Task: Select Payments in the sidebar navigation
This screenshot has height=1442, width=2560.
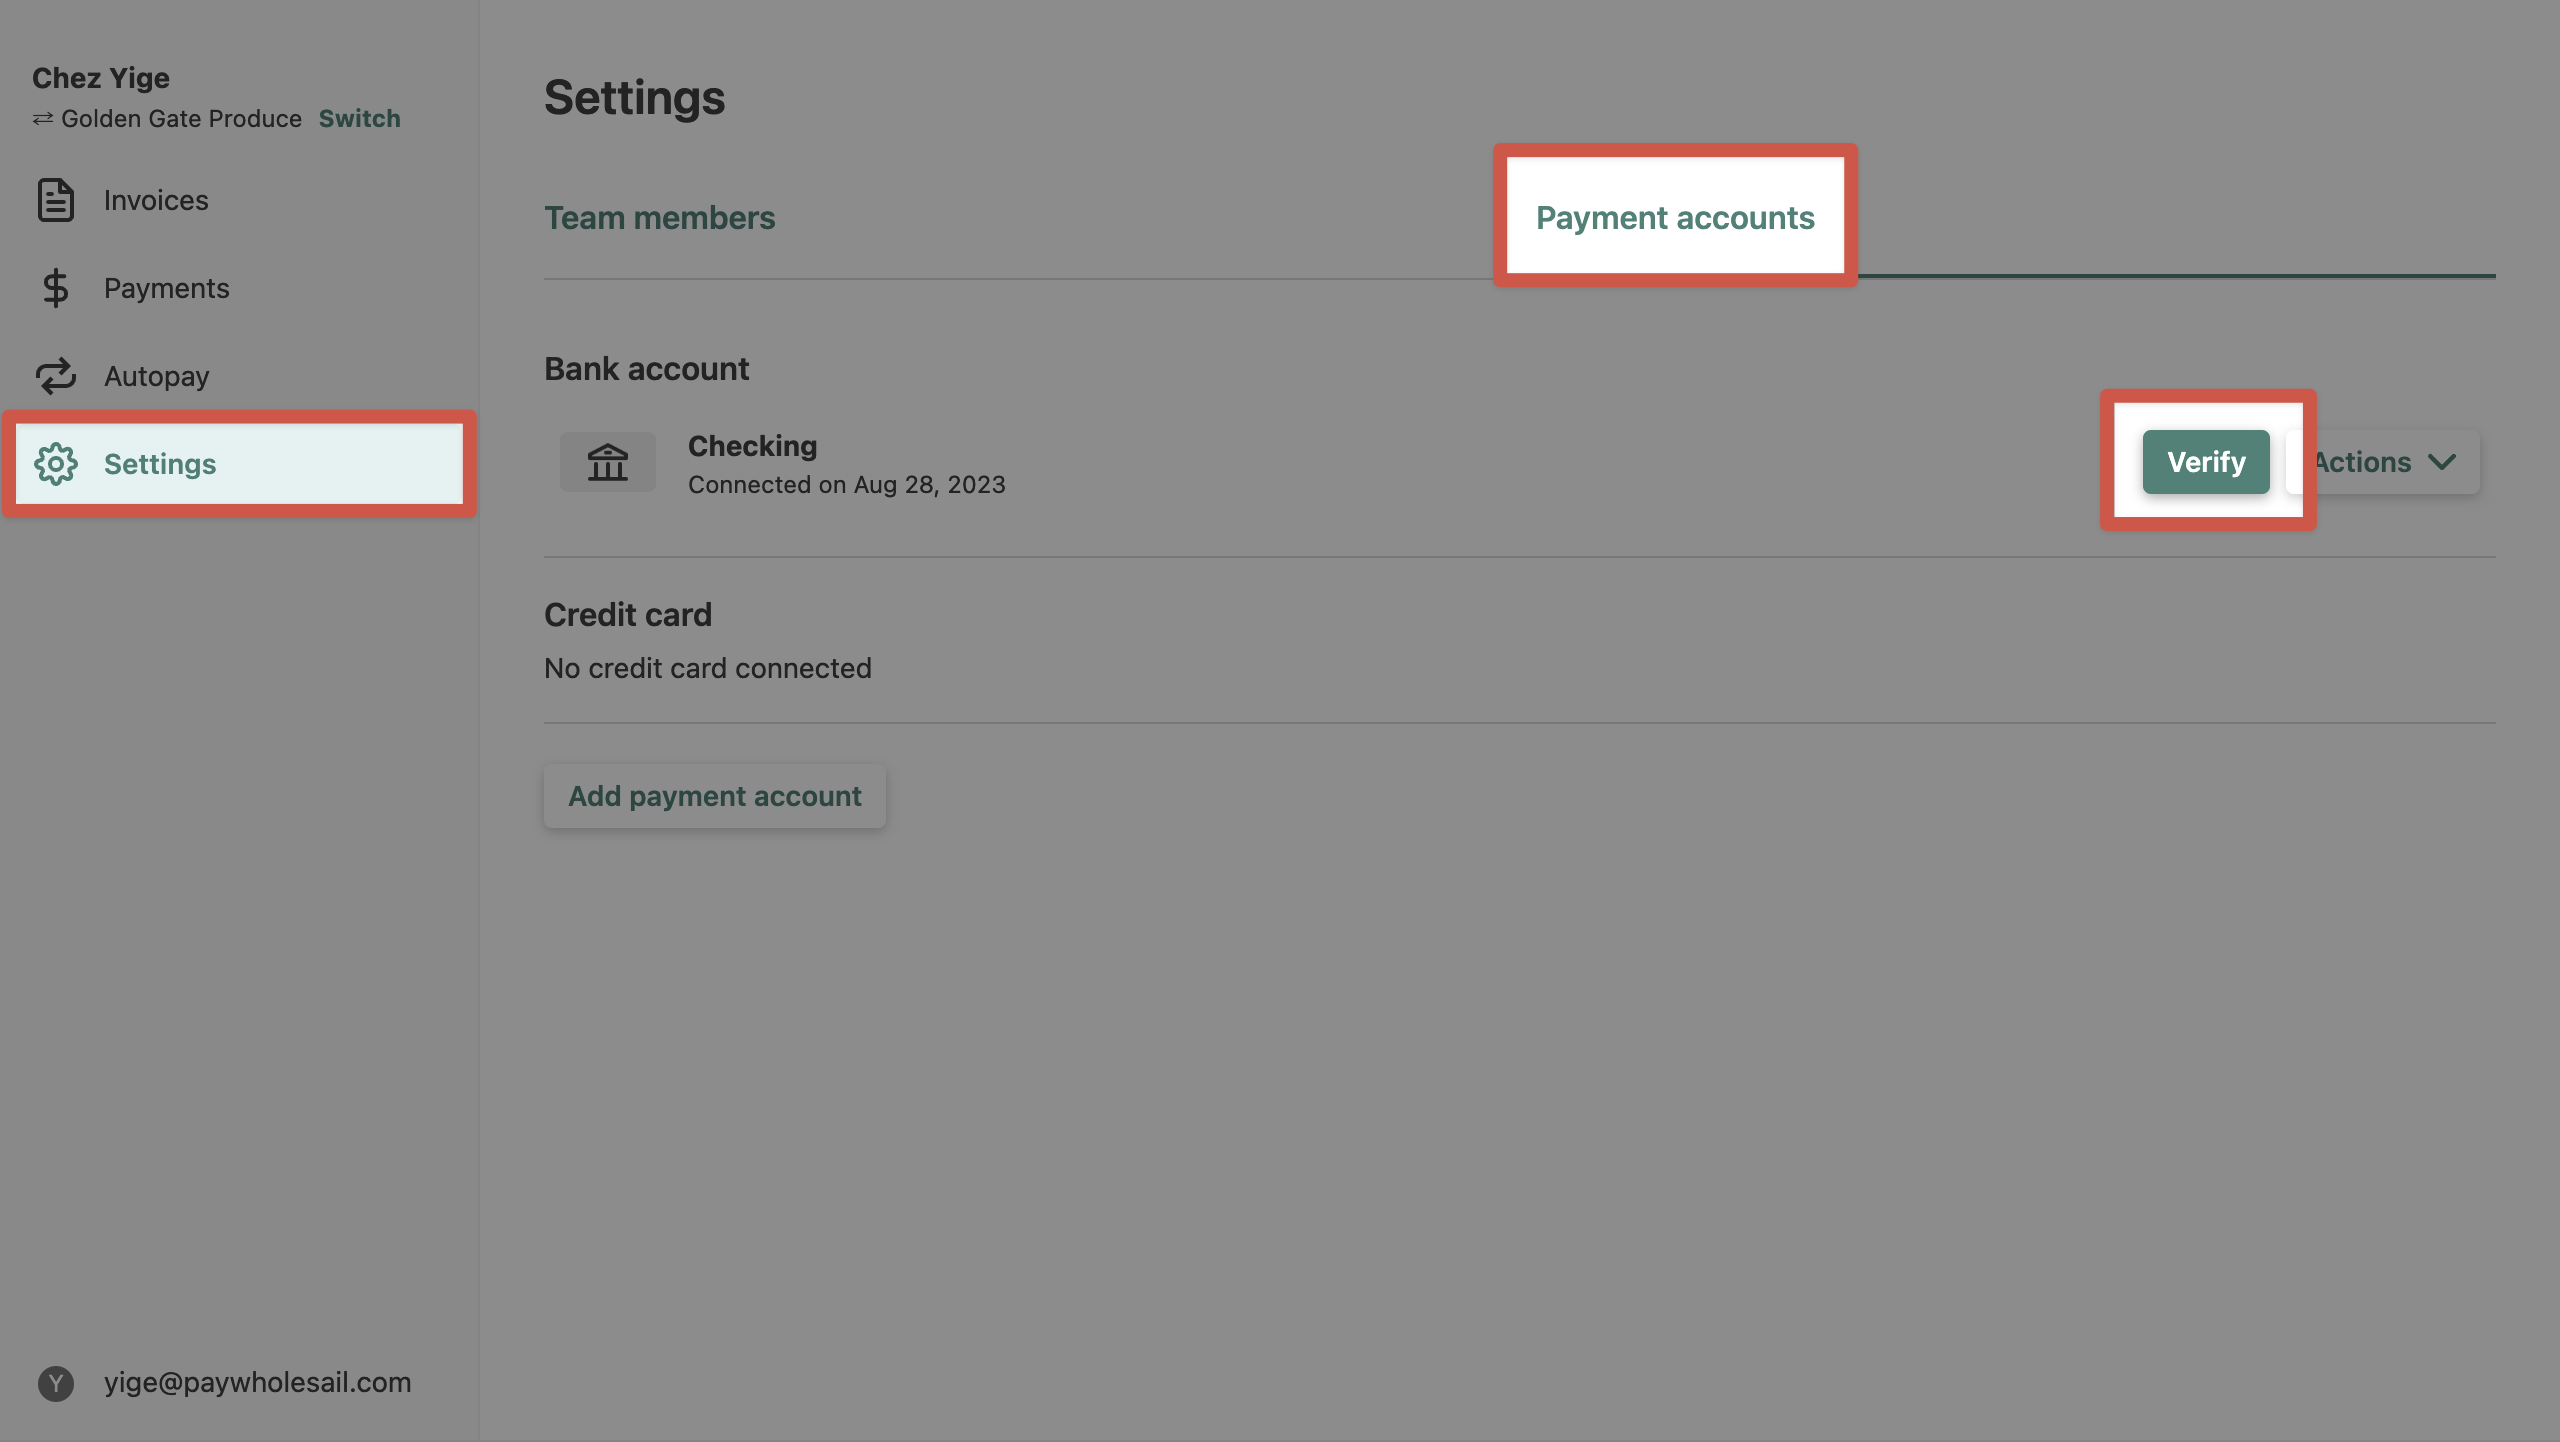Action: [x=167, y=288]
